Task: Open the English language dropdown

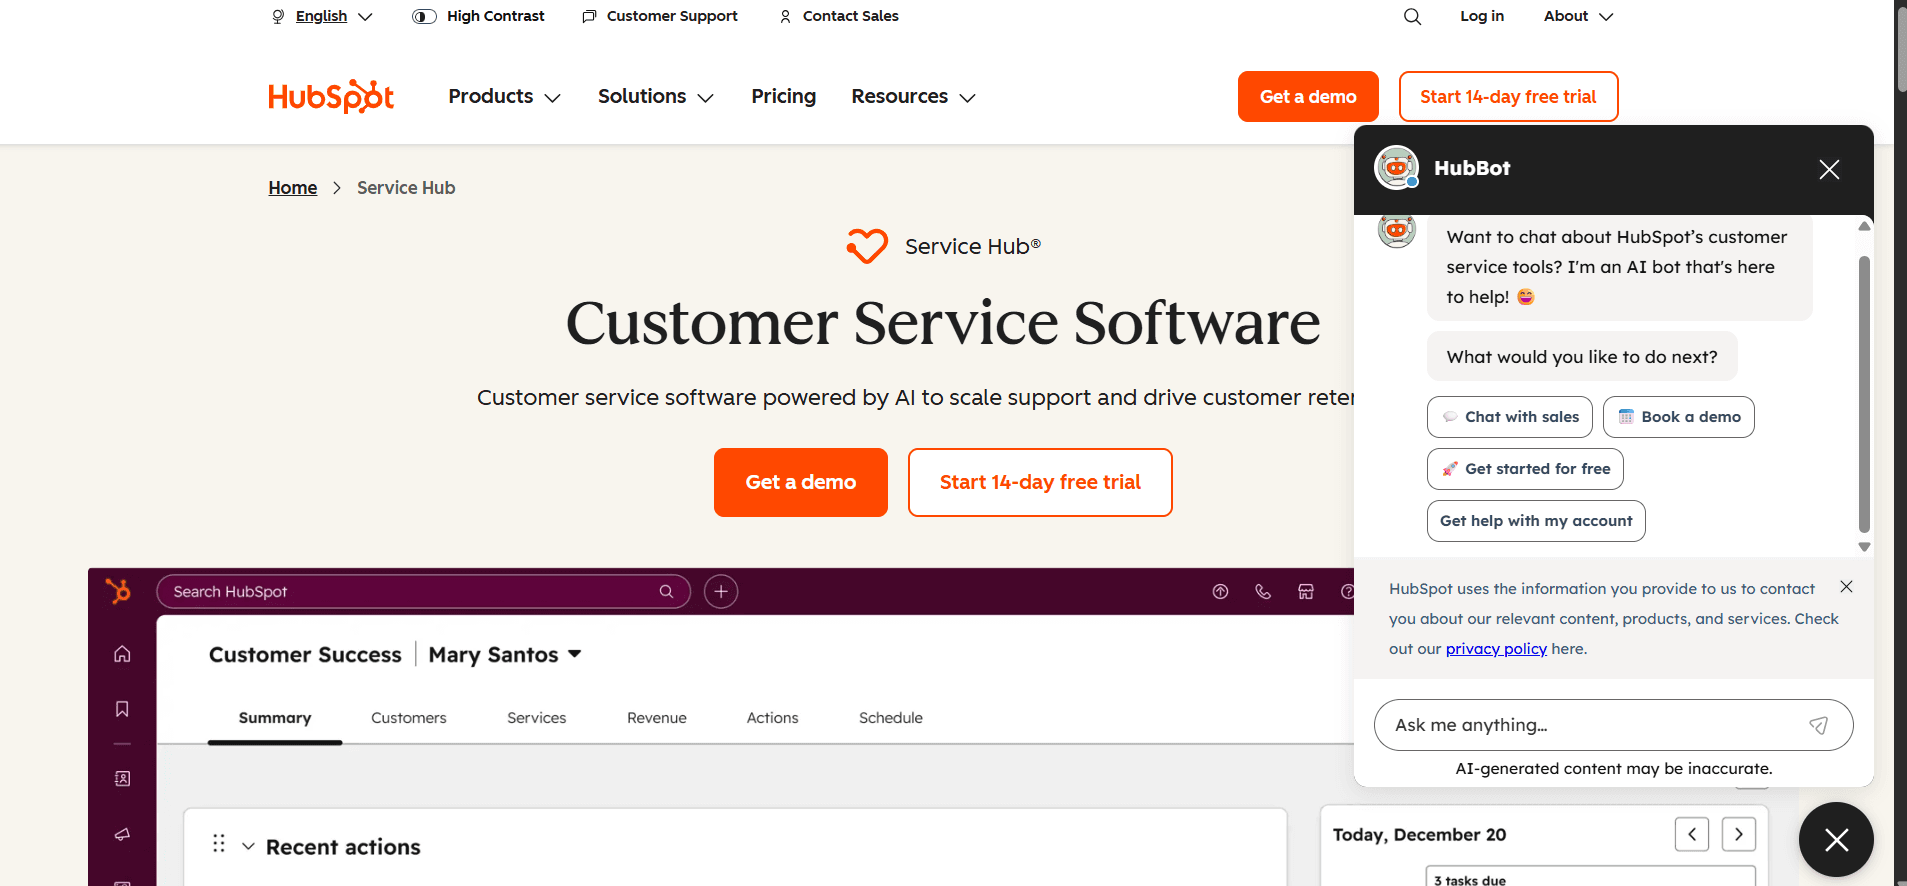Action: click(322, 16)
